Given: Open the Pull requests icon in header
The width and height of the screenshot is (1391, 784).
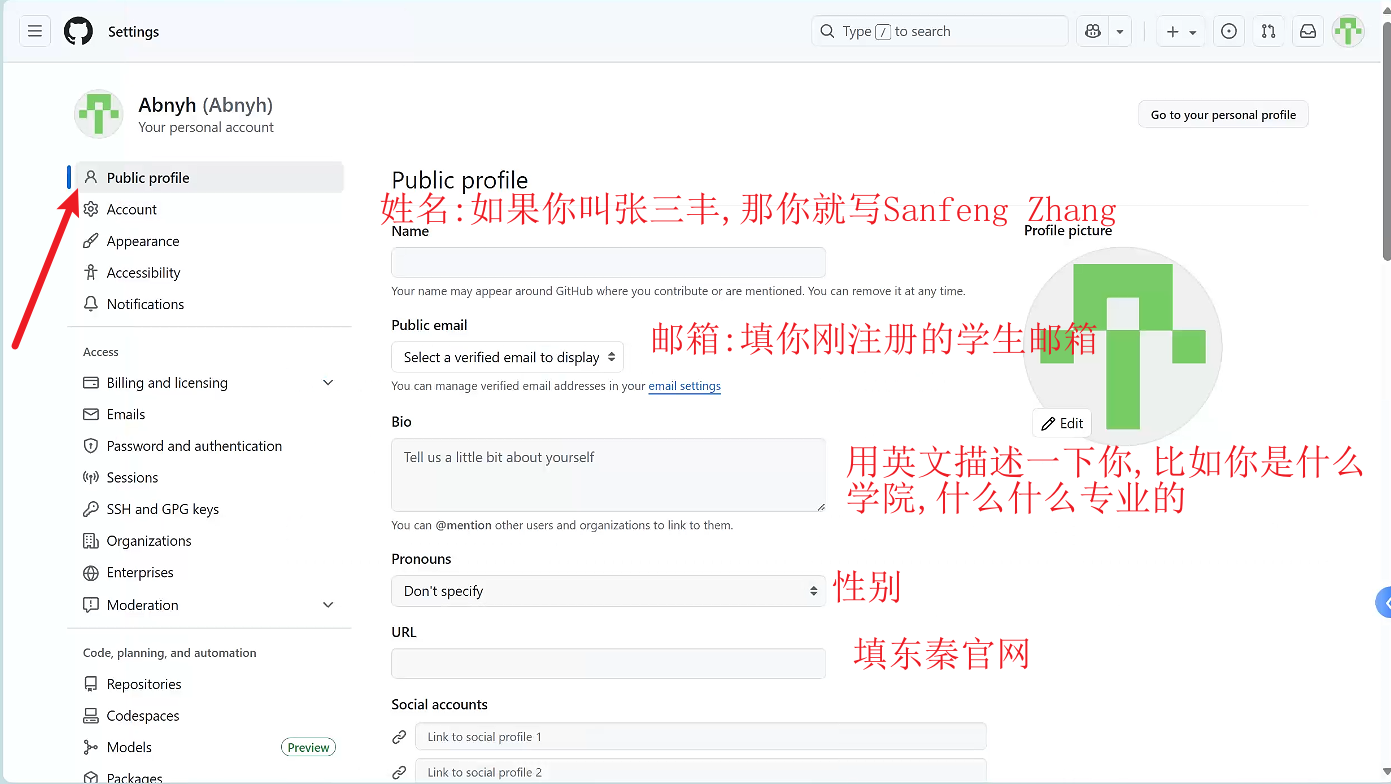Looking at the screenshot, I should (1268, 32).
